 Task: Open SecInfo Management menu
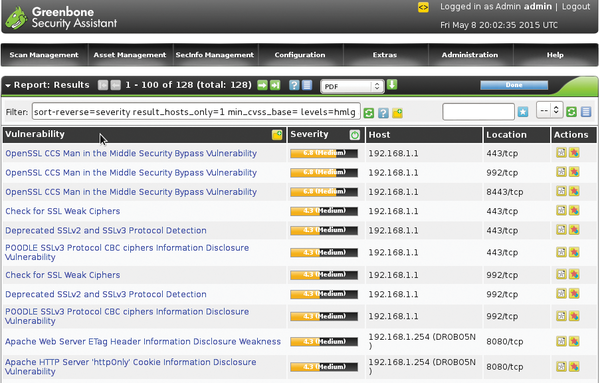click(x=215, y=55)
